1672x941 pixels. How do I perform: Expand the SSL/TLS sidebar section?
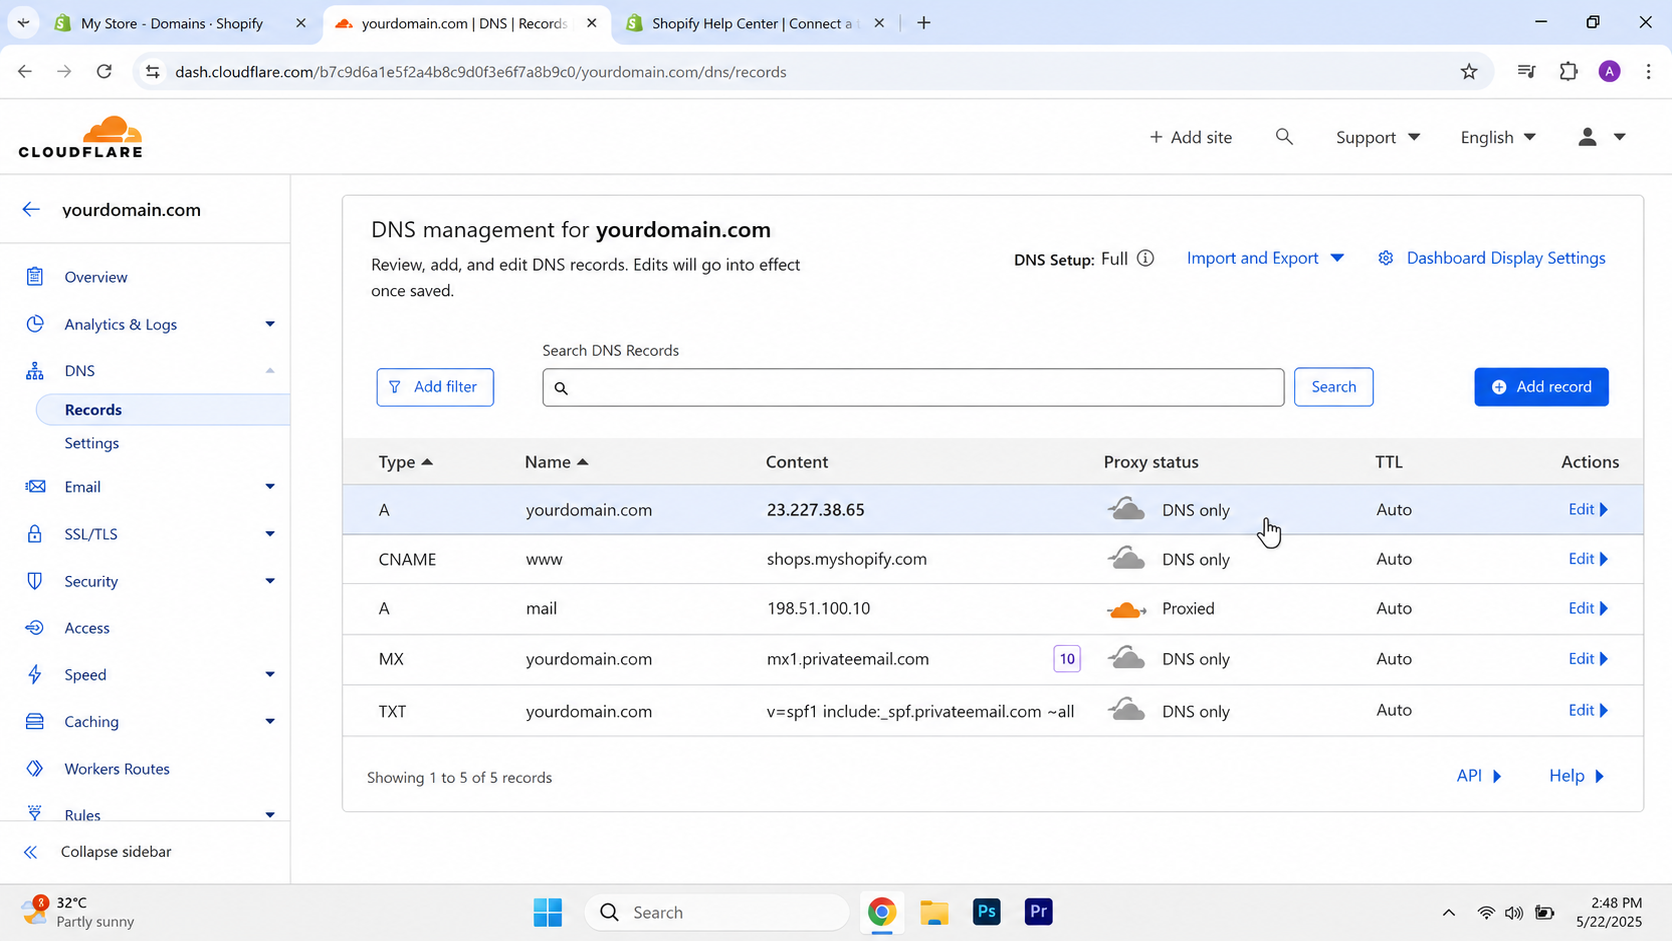click(x=270, y=534)
